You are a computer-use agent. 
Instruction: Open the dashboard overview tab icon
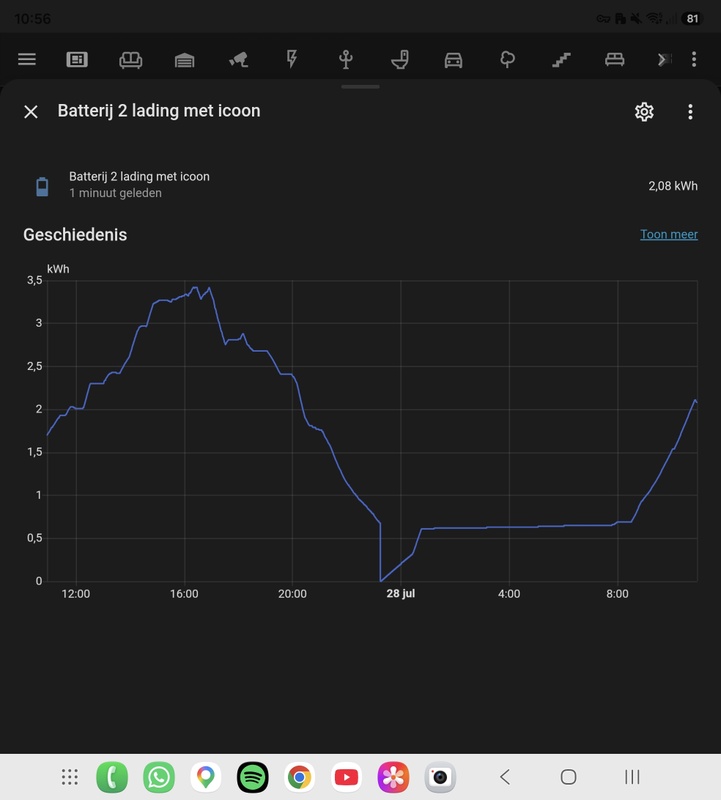point(77,60)
